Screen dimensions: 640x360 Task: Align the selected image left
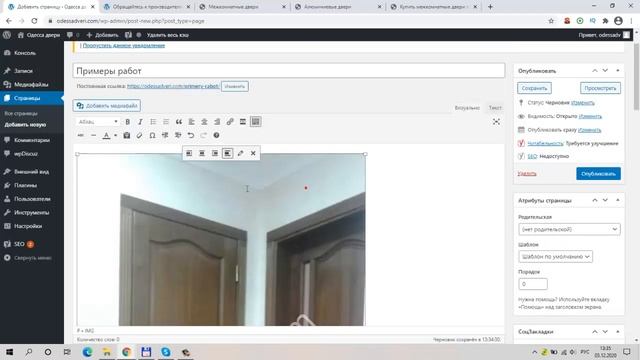pyautogui.click(x=189, y=153)
